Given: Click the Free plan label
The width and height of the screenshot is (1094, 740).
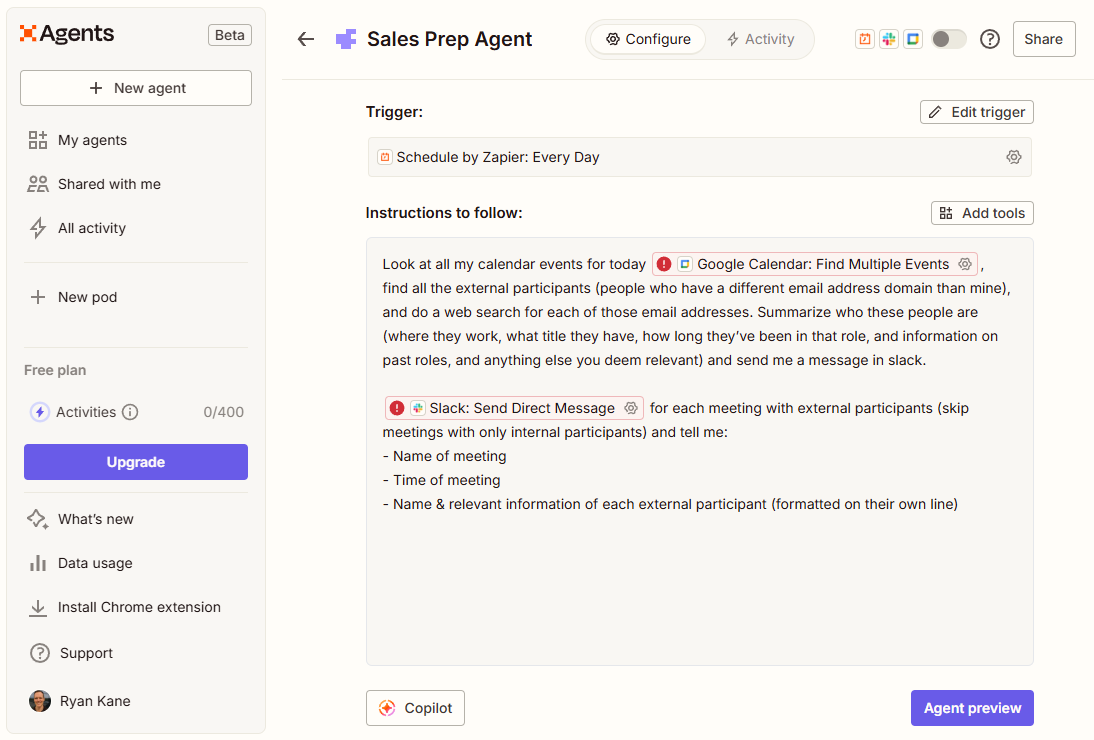Looking at the screenshot, I should [55, 370].
